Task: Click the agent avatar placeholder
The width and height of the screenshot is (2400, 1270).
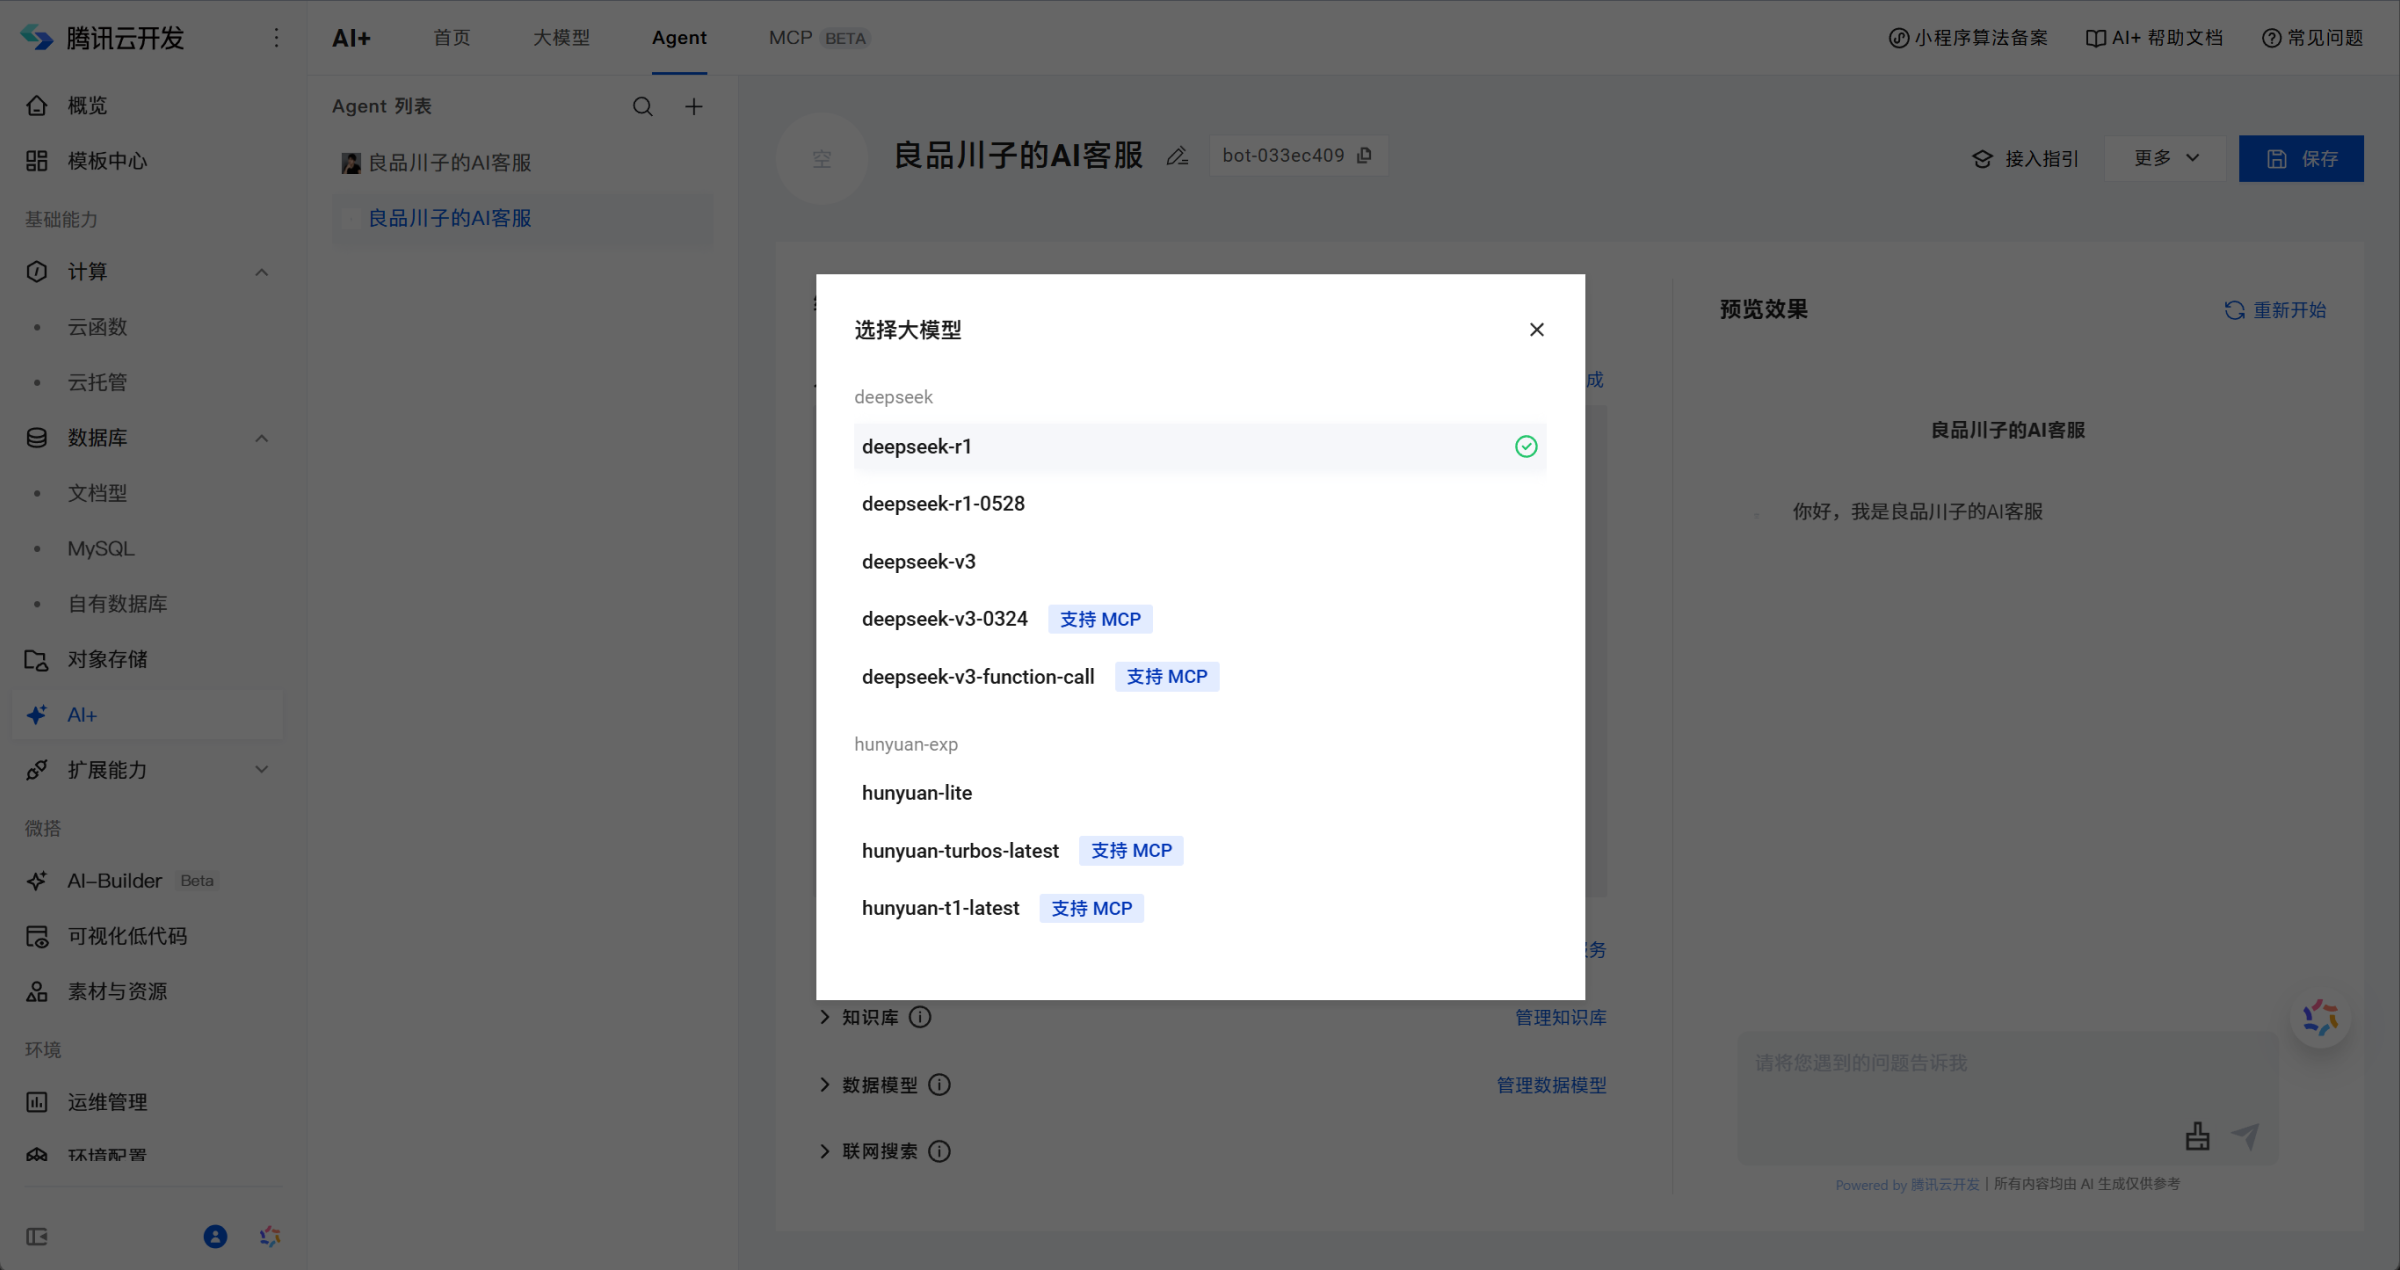Action: [821, 158]
